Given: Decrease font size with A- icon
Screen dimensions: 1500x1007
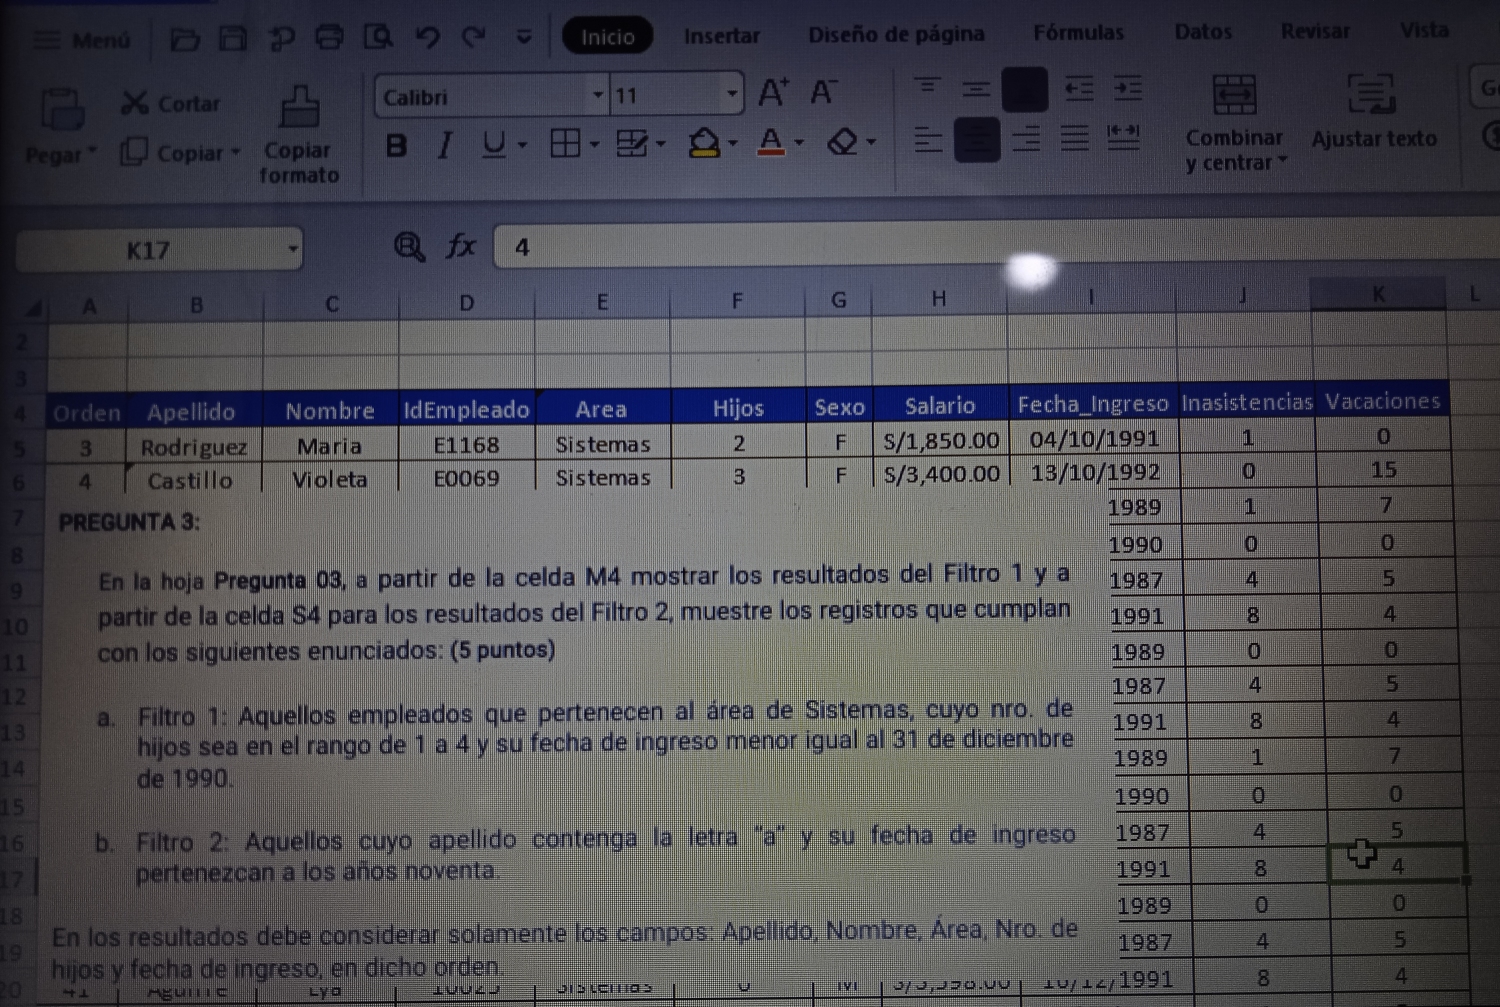Looking at the screenshot, I should pyautogui.click(x=823, y=92).
